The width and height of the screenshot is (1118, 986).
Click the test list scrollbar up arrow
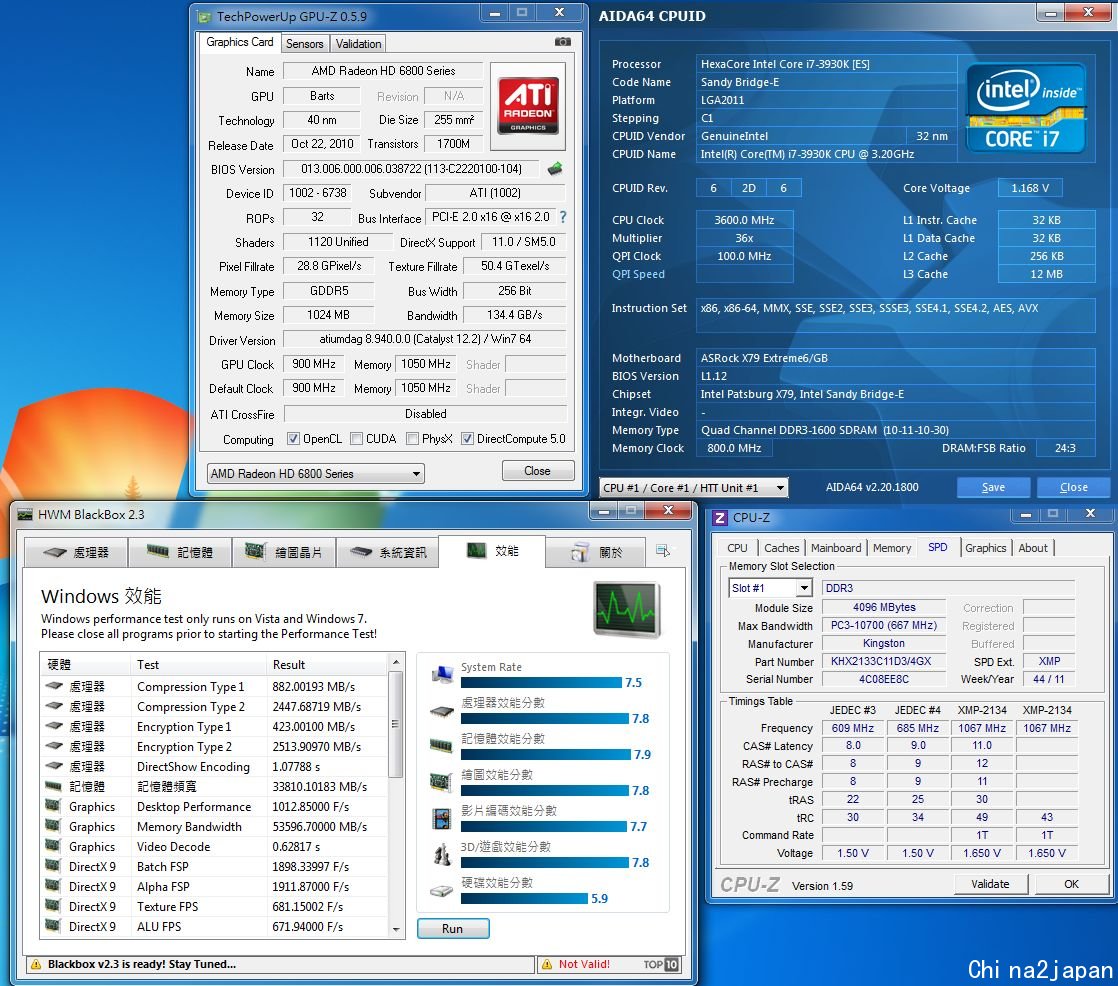click(x=396, y=663)
